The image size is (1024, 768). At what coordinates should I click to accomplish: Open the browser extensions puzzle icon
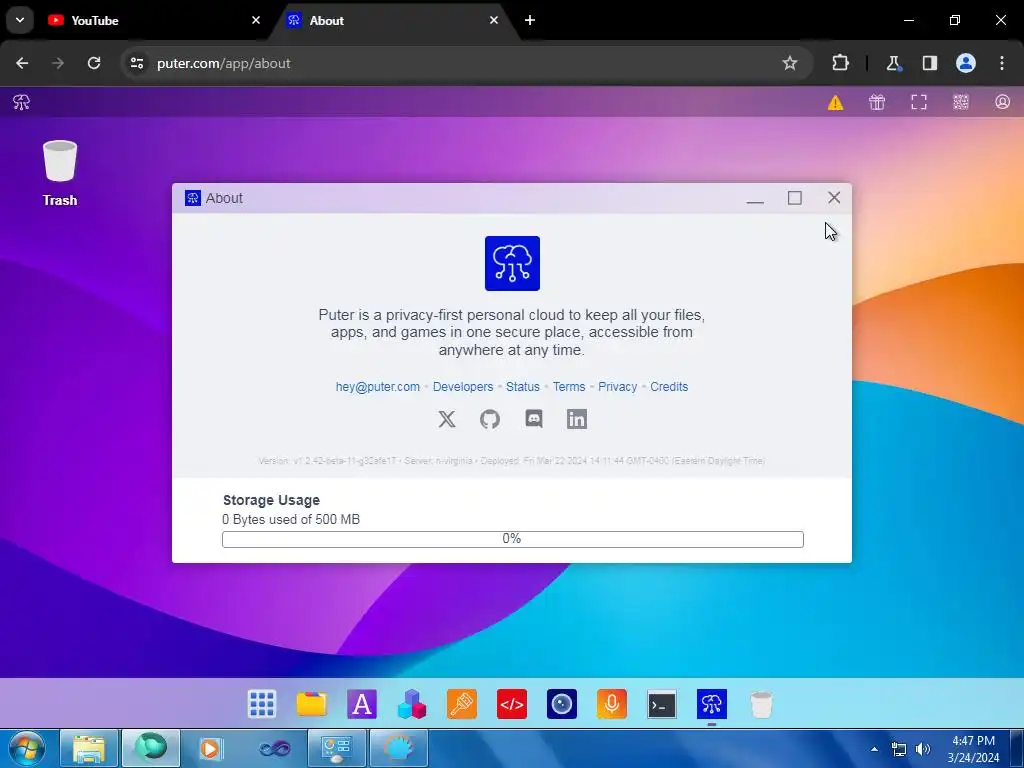[x=840, y=63]
